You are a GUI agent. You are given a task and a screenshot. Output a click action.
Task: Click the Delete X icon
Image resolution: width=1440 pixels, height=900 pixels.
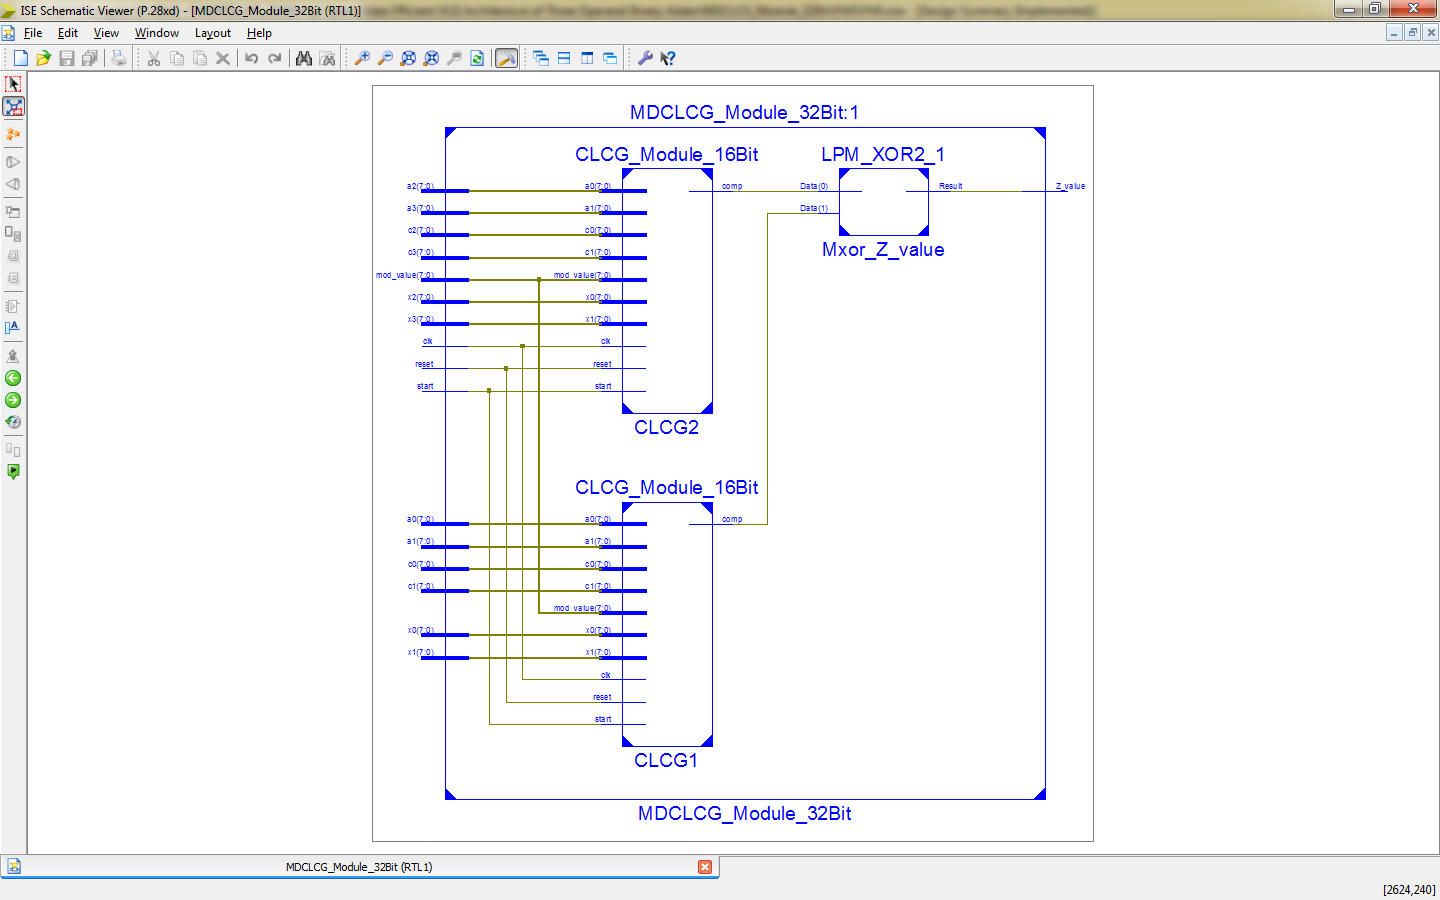pyautogui.click(x=223, y=58)
